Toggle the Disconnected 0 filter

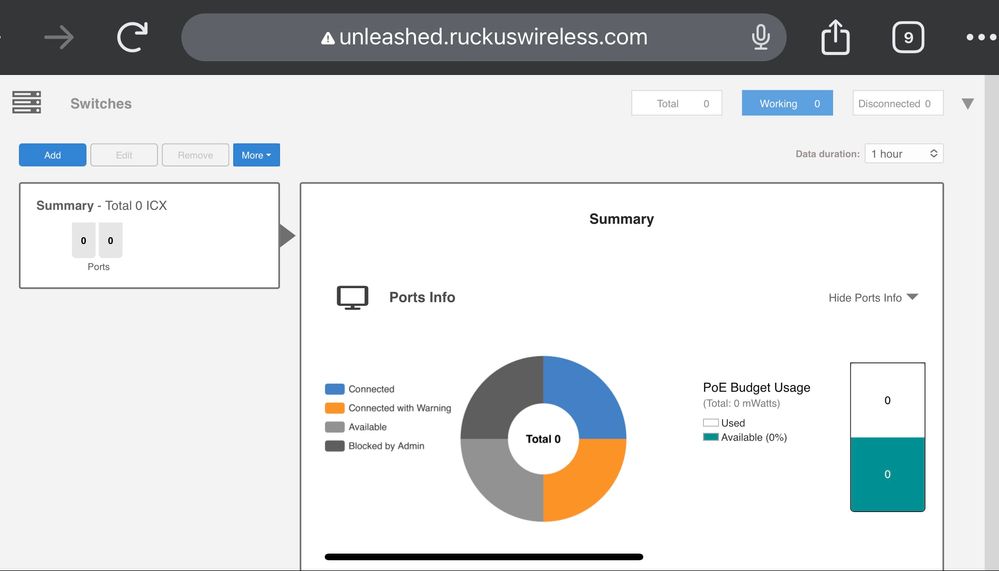coord(897,103)
